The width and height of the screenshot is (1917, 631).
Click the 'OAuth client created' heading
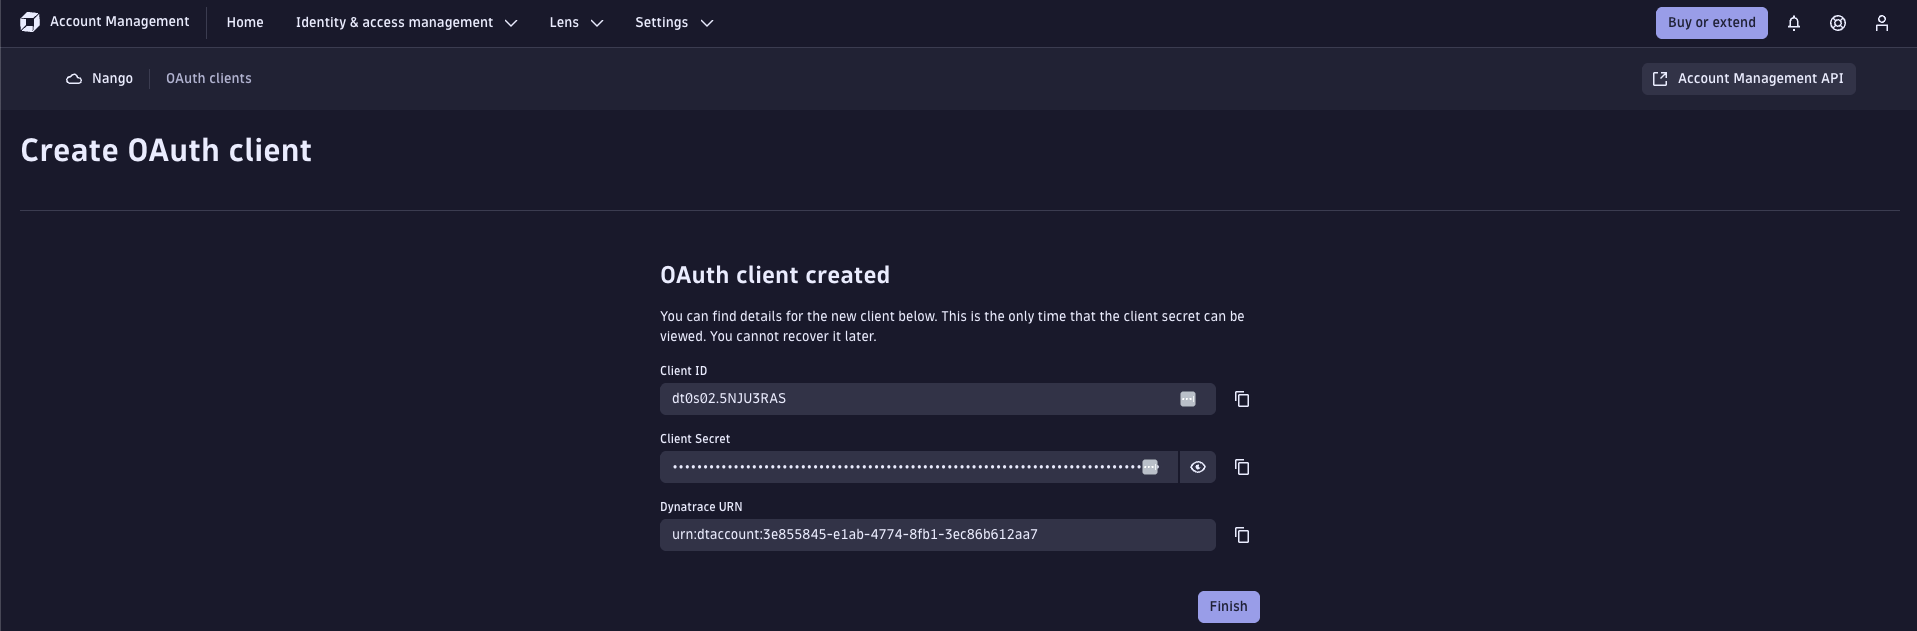775,275
